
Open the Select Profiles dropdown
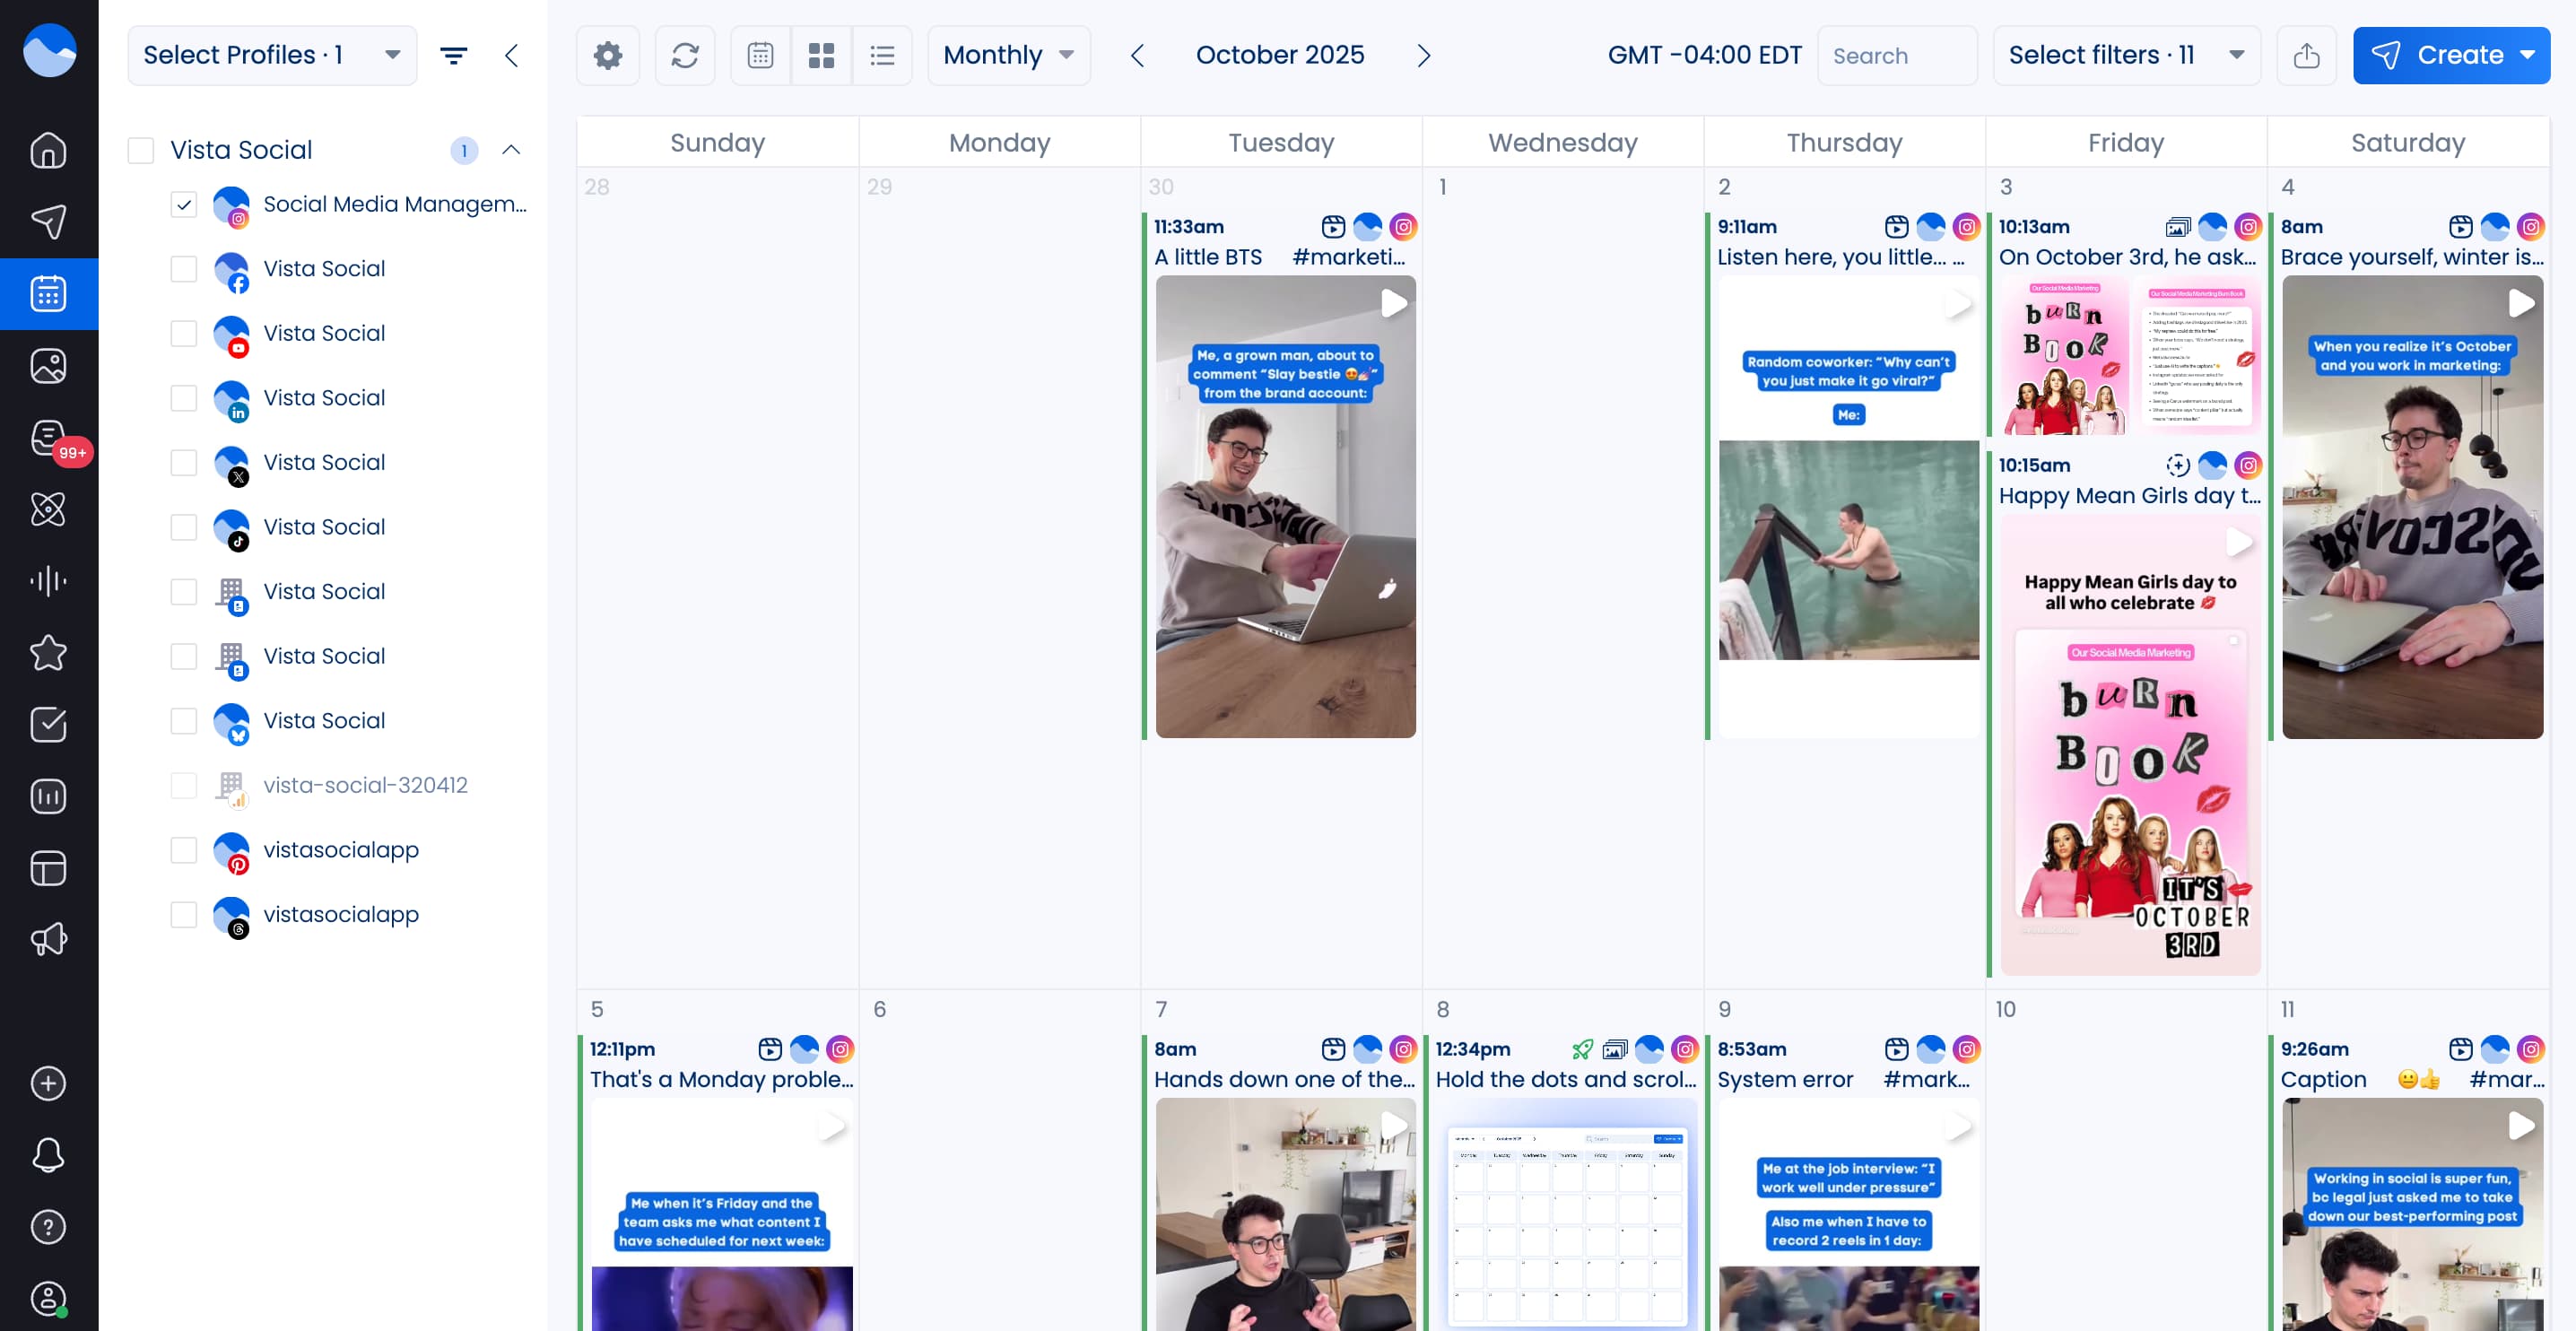coord(271,55)
